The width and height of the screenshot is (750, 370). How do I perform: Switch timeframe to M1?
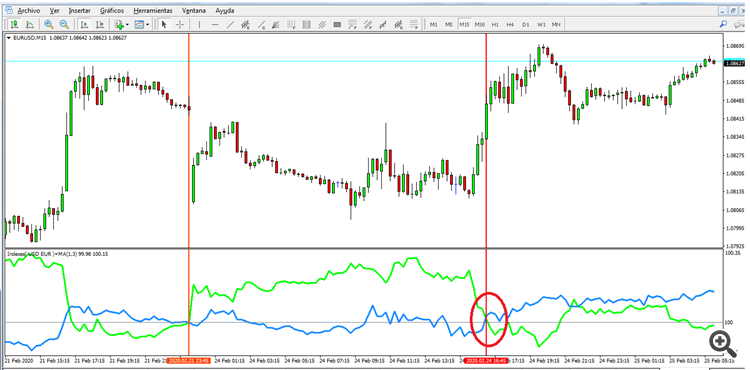click(433, 24)
